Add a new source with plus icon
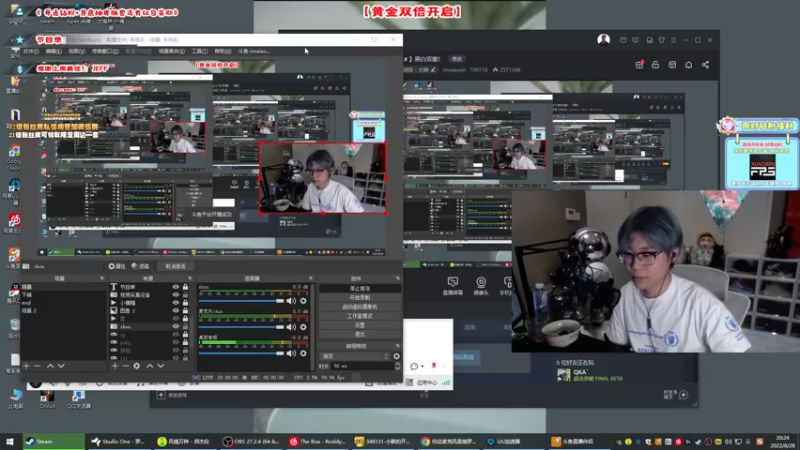Screen dimensions: 800x450 click(115, 366)
